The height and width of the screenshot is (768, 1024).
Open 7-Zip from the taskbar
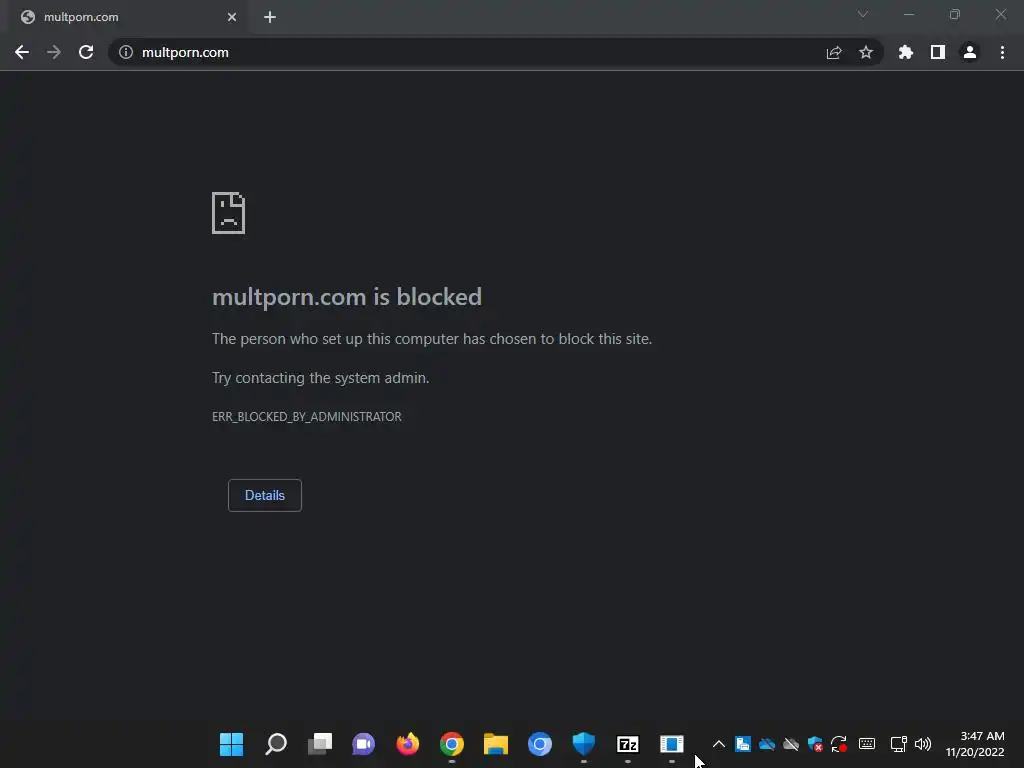point(628,744)
